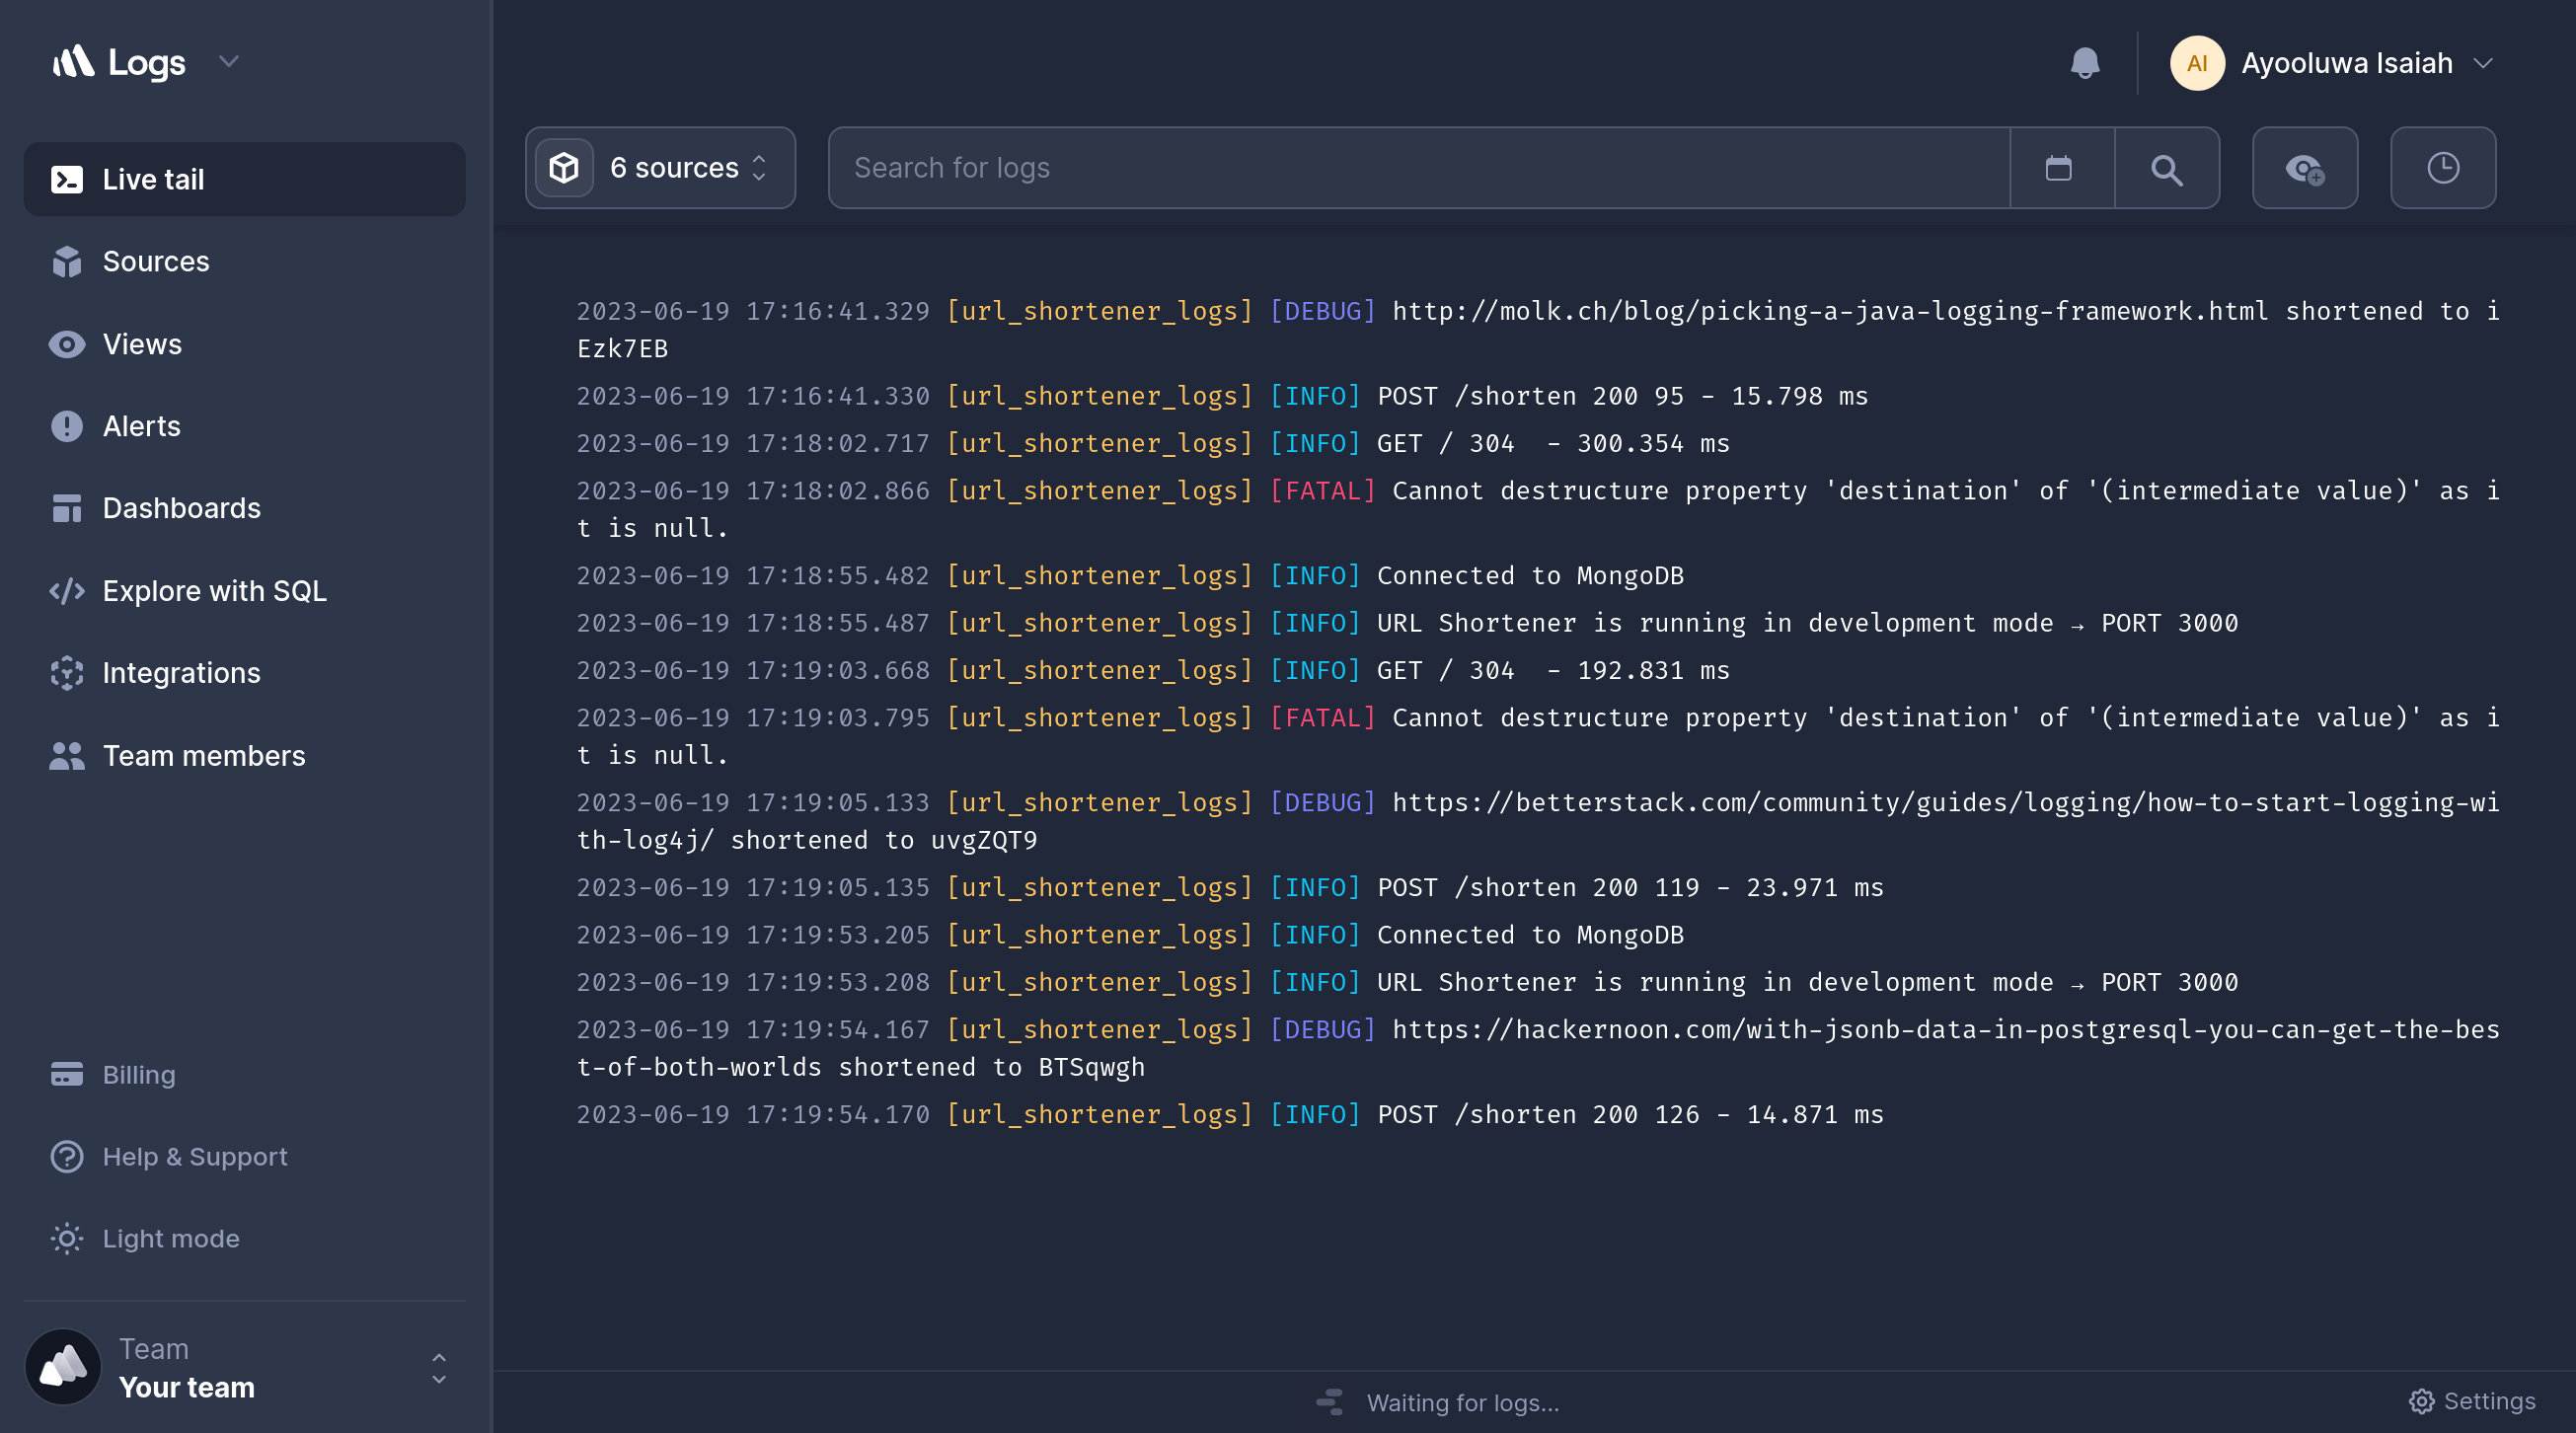
Task: Click the team avatar logo
Action: click(x=63, y=1367)
